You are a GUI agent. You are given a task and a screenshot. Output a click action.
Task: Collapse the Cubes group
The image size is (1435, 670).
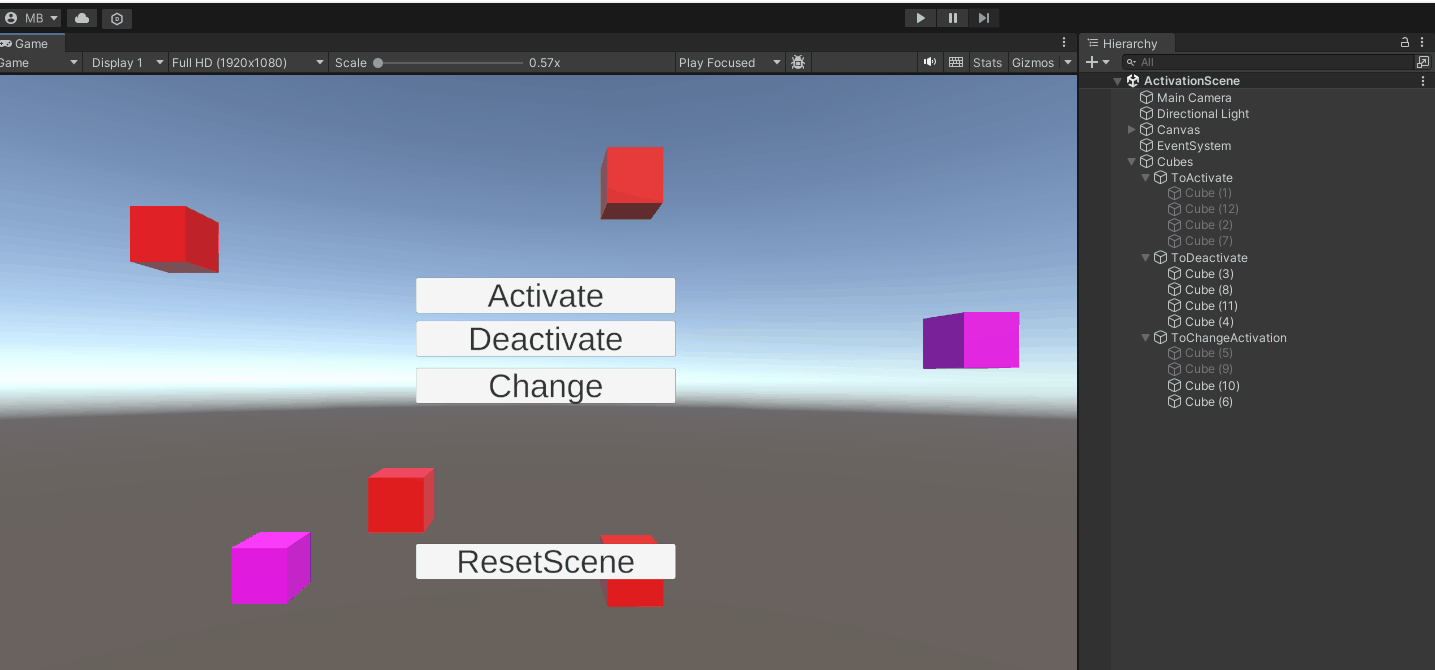pyautogui.click(x=1131, y=162)
